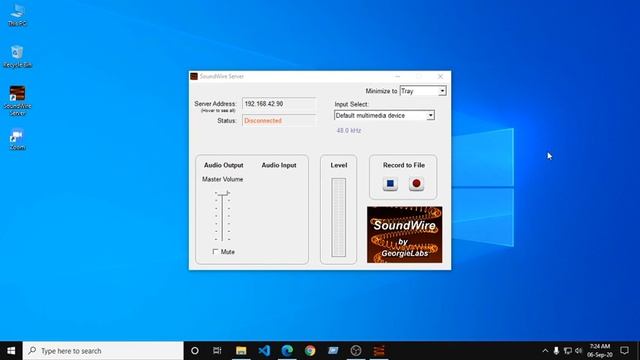Open the taskbar clock and date
This screenshot has height=360, width=640.
(x=600, y=351)
